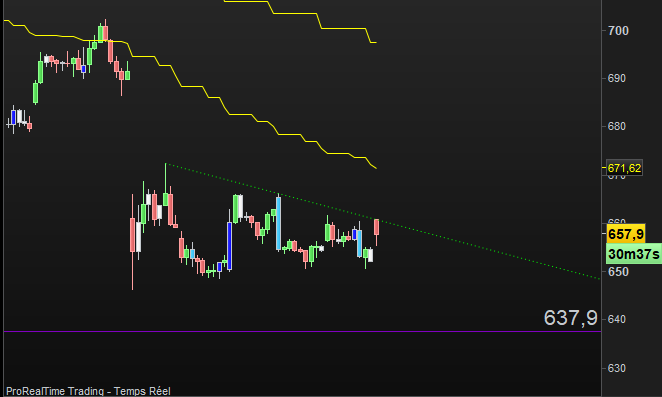
Task: Click the green 30m37s countdown timer label
Action: pyautogui.click(x=633, y=254)
